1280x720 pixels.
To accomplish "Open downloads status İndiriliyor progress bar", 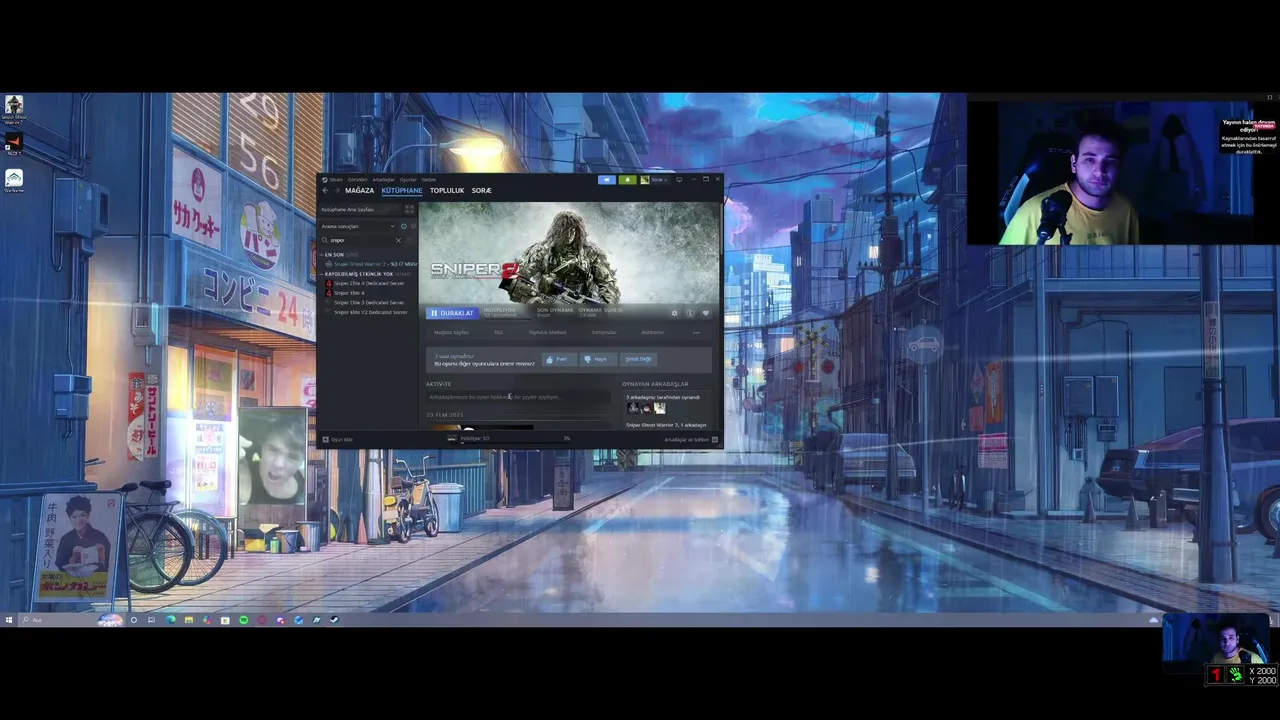I will click(509, 439).
